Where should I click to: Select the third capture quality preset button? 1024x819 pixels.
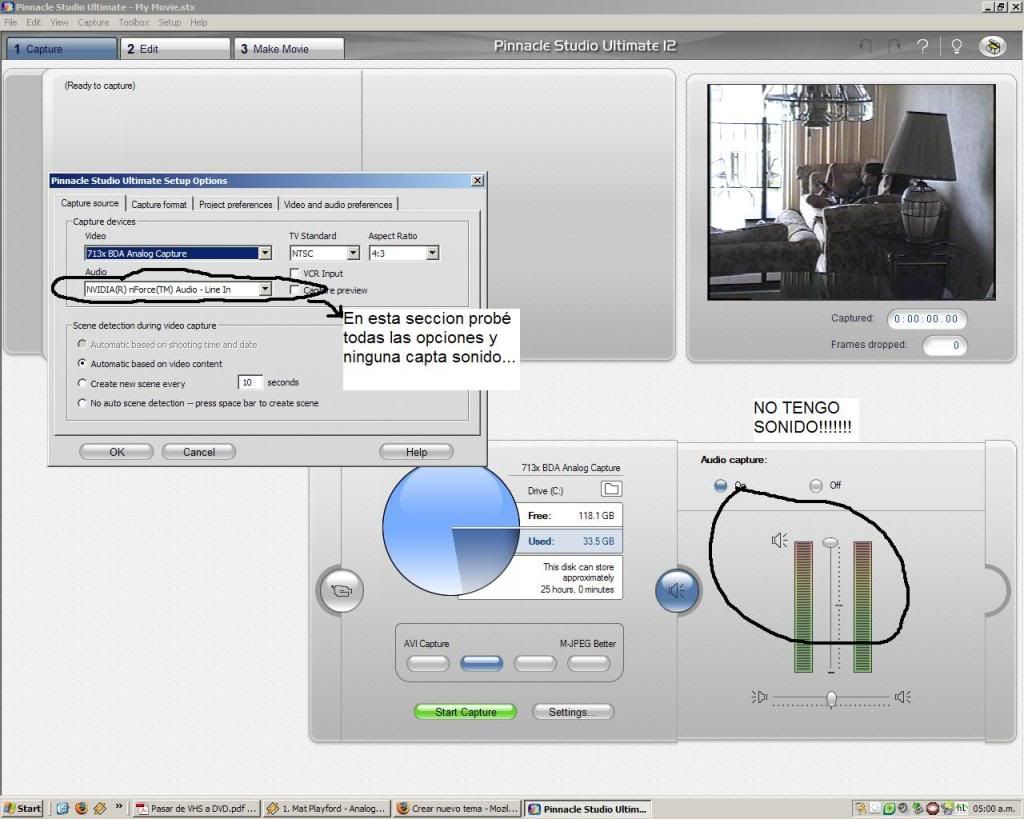(x=535, y=664)
